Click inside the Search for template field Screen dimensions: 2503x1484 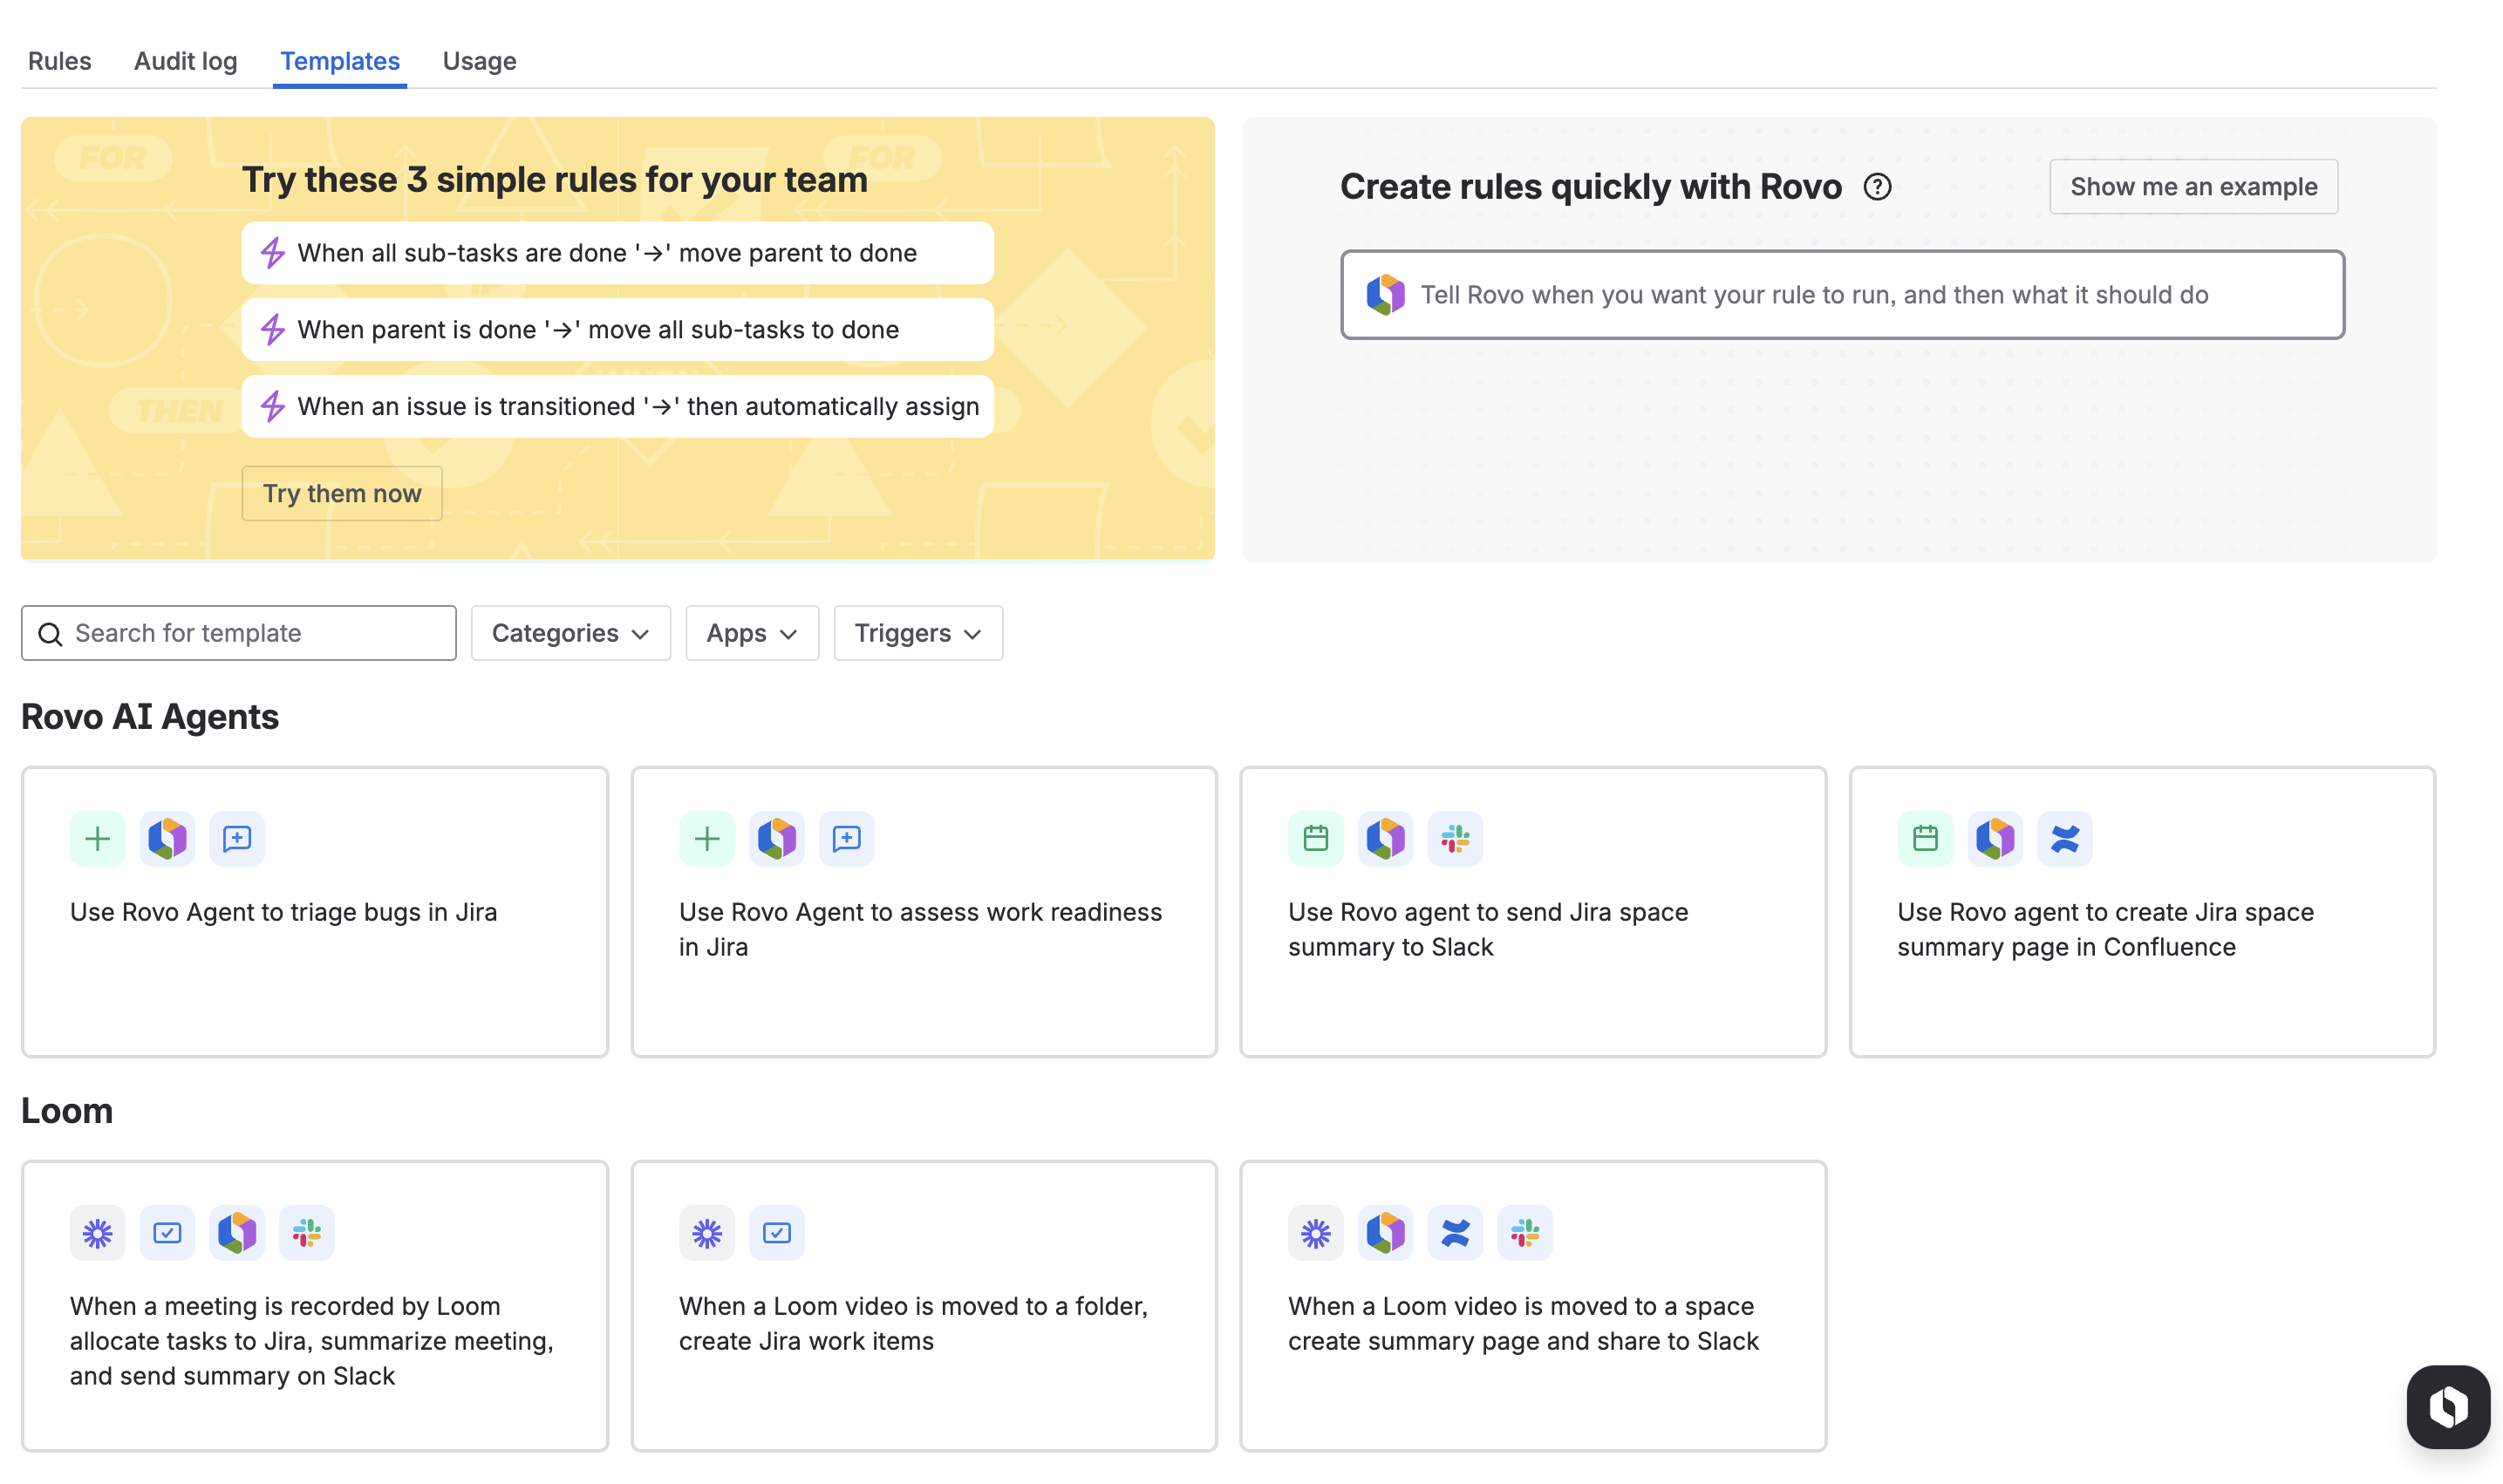point(240,633)
